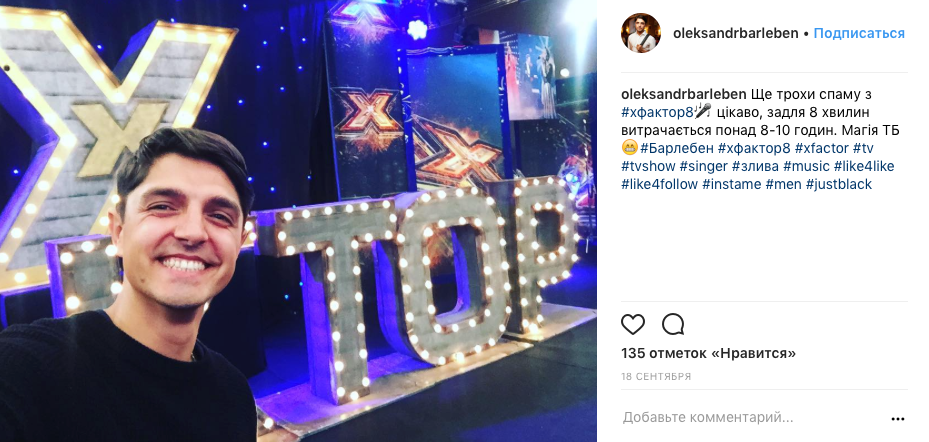Click the comment speech bubble icon
Image resolution: width=929 pixels, height=442 pixels.
[x=673, y=324]
